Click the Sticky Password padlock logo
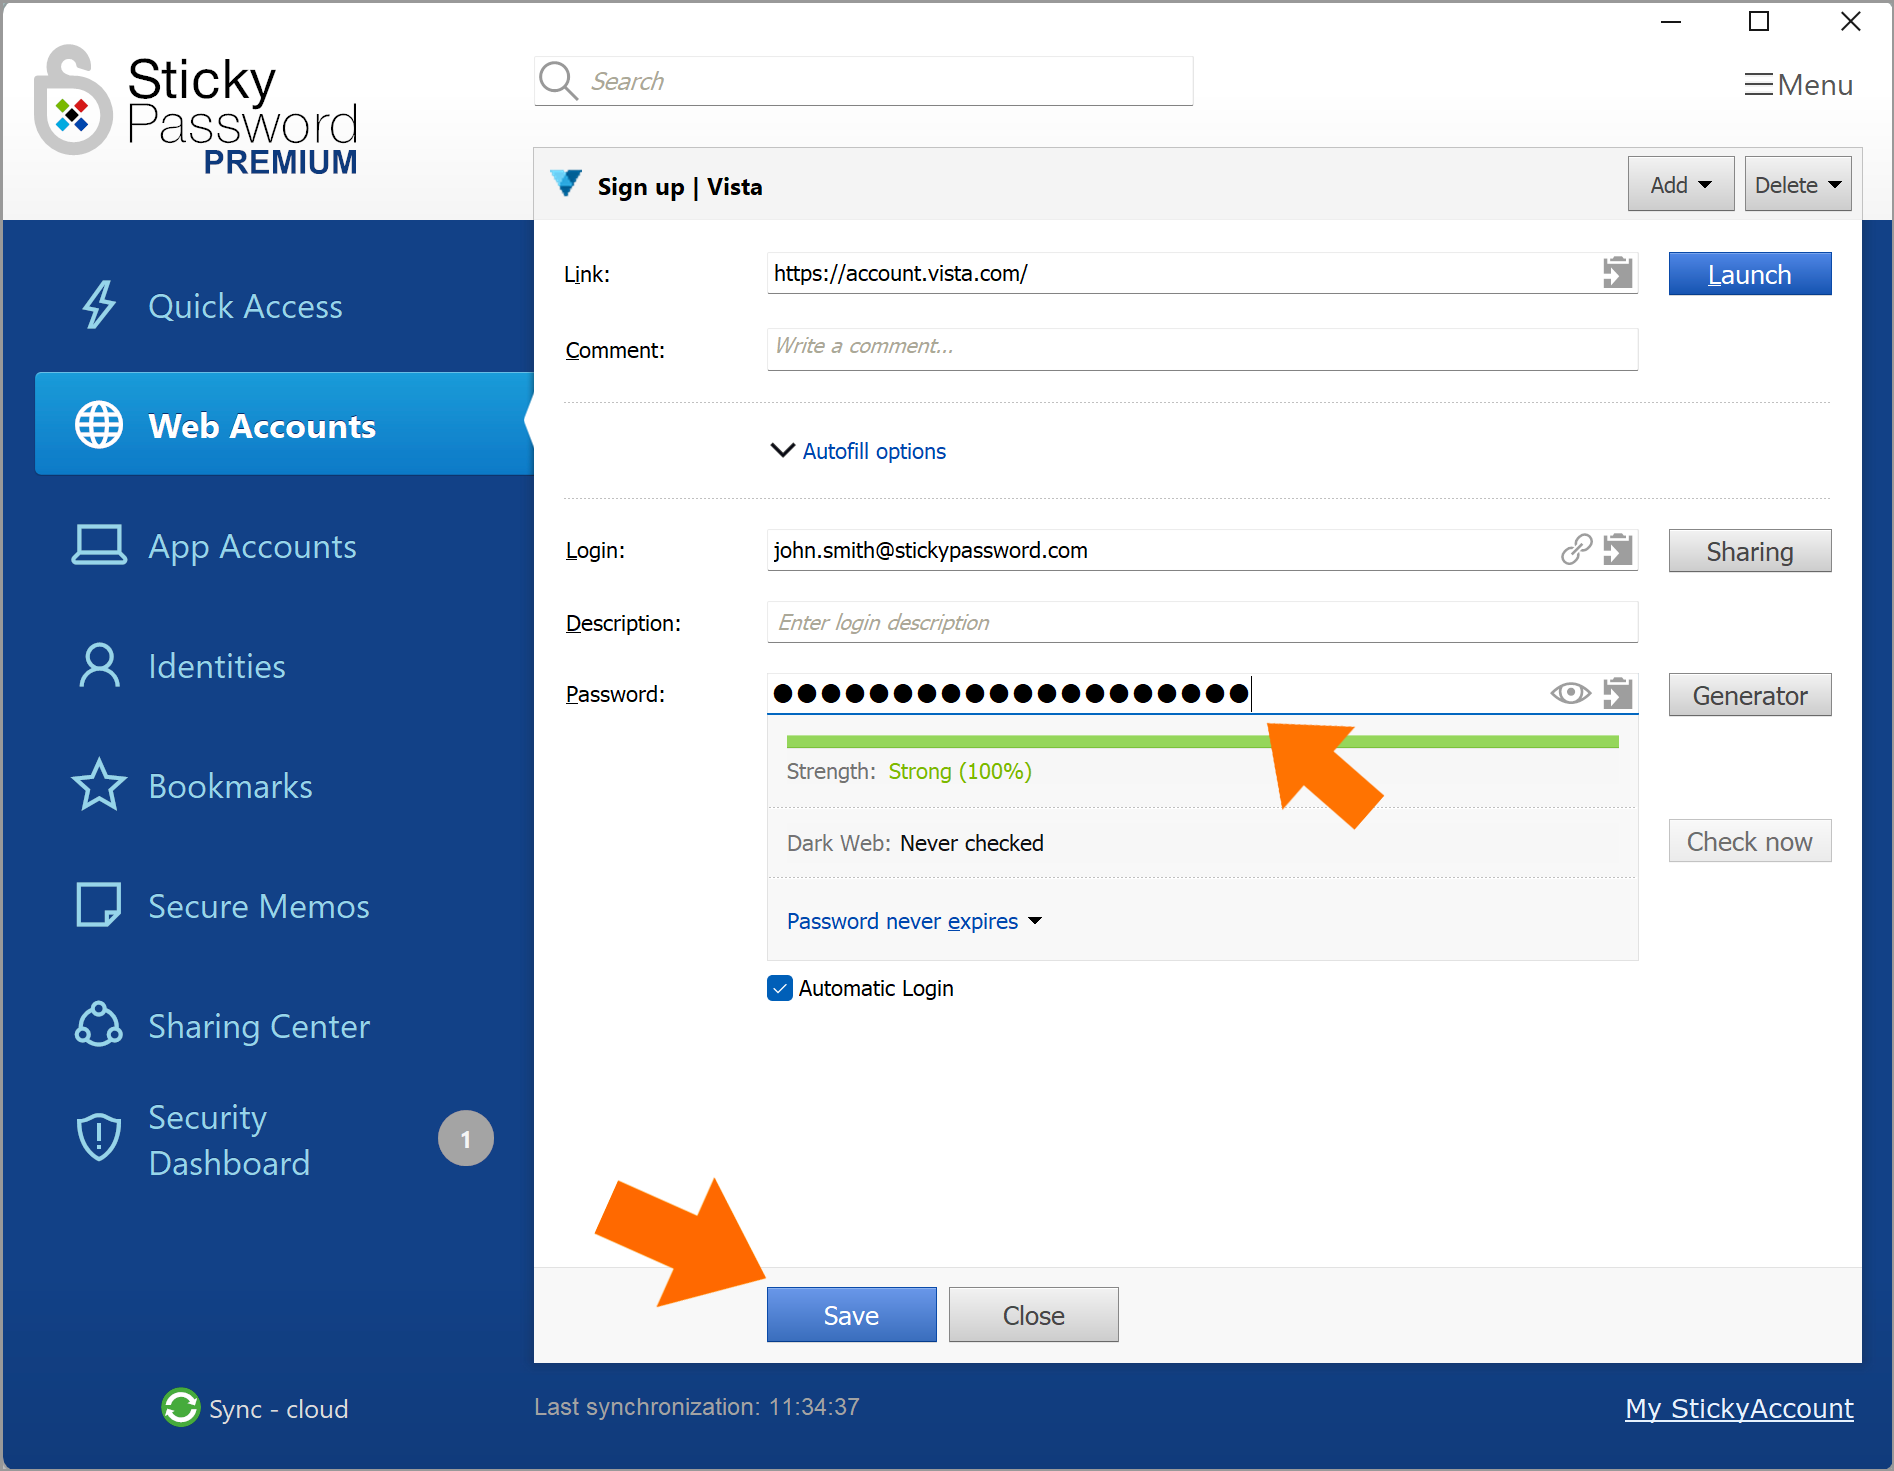The image size is (1894, 1471). pyautogui.click(x=71, y=101)
